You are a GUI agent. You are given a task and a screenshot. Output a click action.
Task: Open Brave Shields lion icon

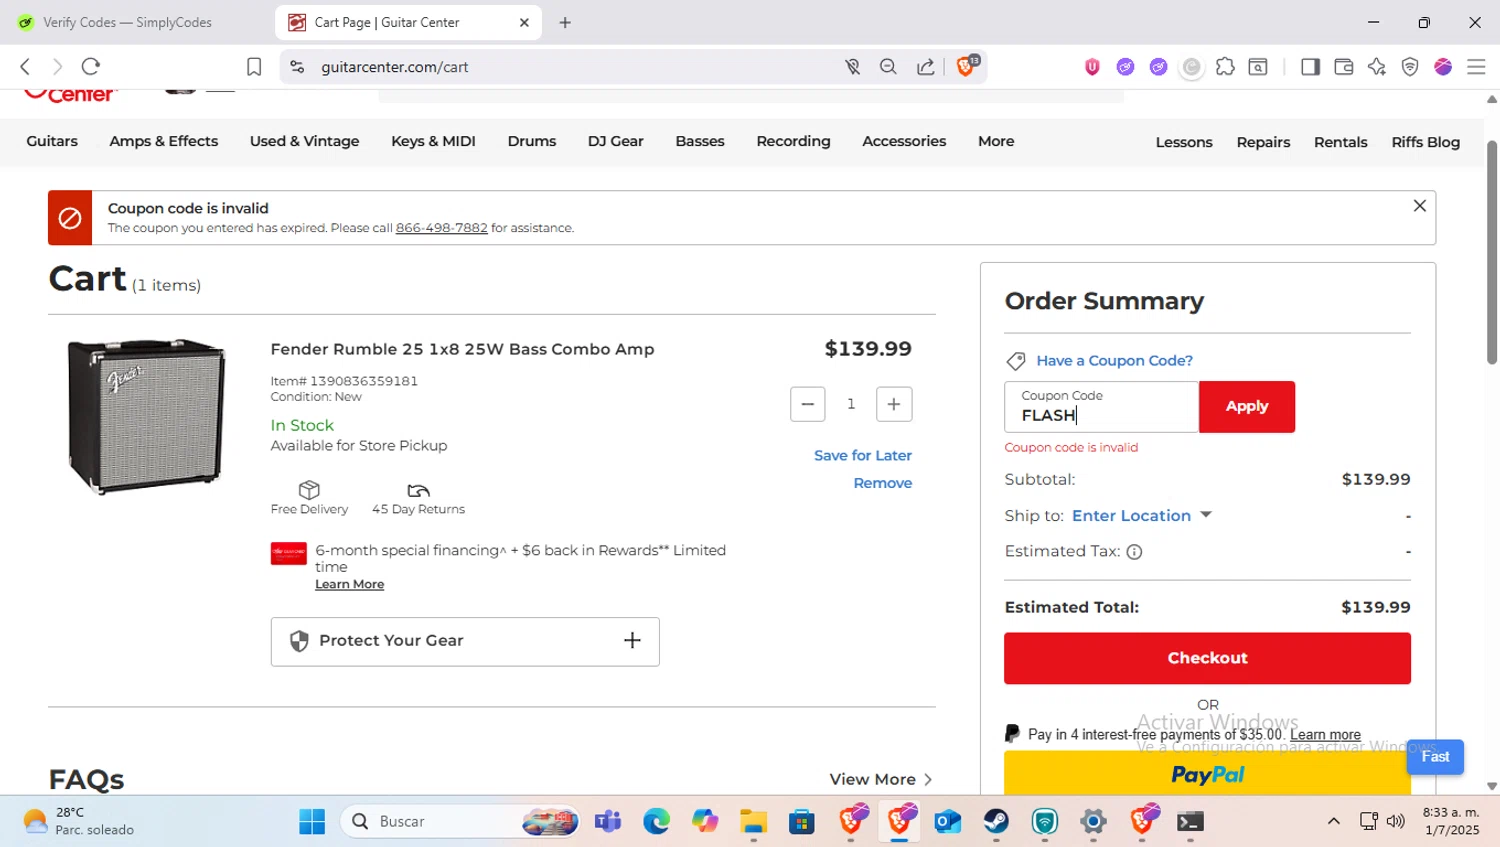click(x=967, y=66)
